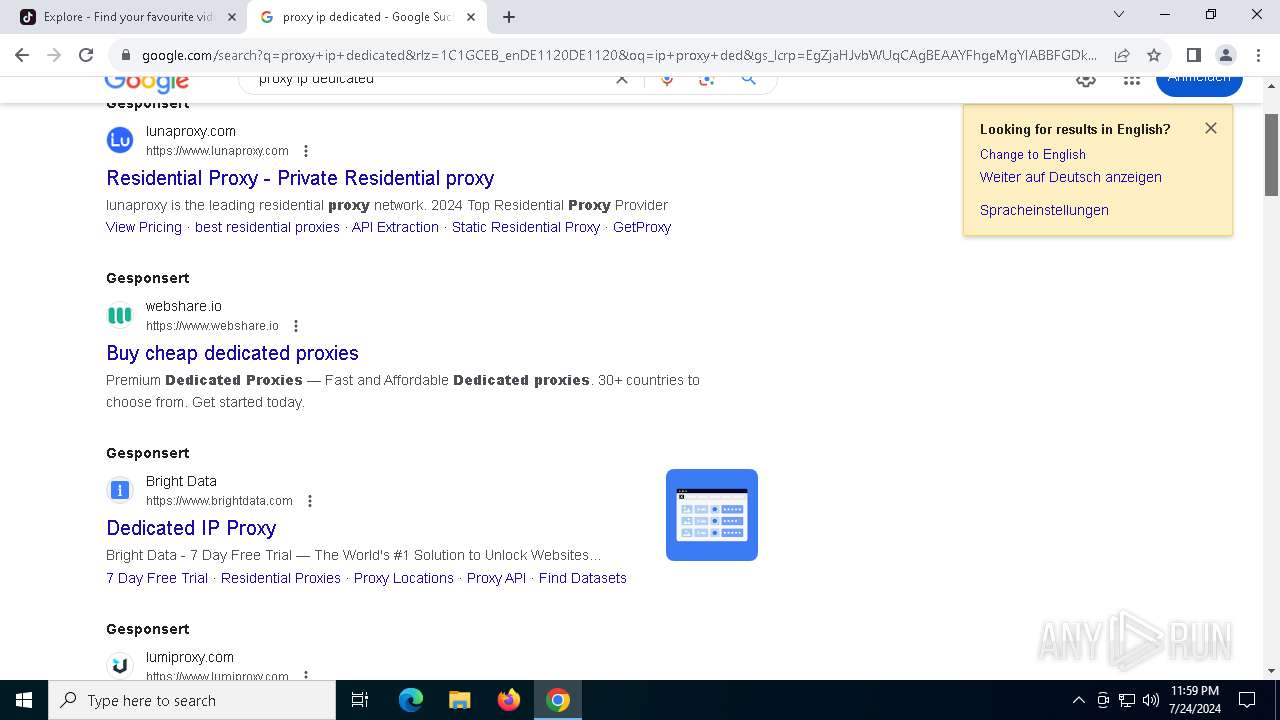Screen dimensions: 1280x720
Task: Click the lumiproxy favicon
Action: click(120, 665)
